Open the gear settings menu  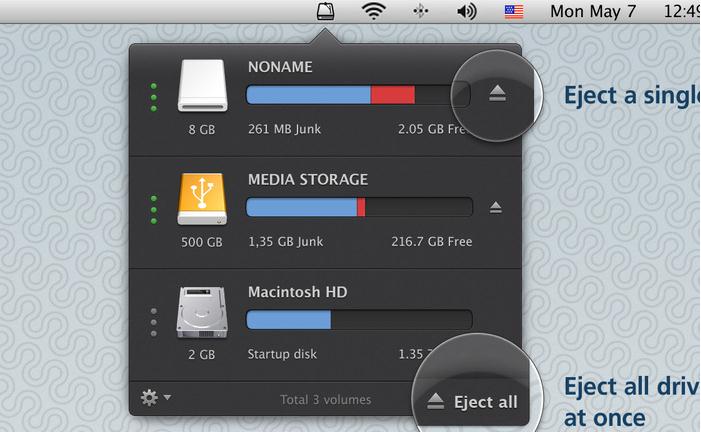click(x=155, y=397)
